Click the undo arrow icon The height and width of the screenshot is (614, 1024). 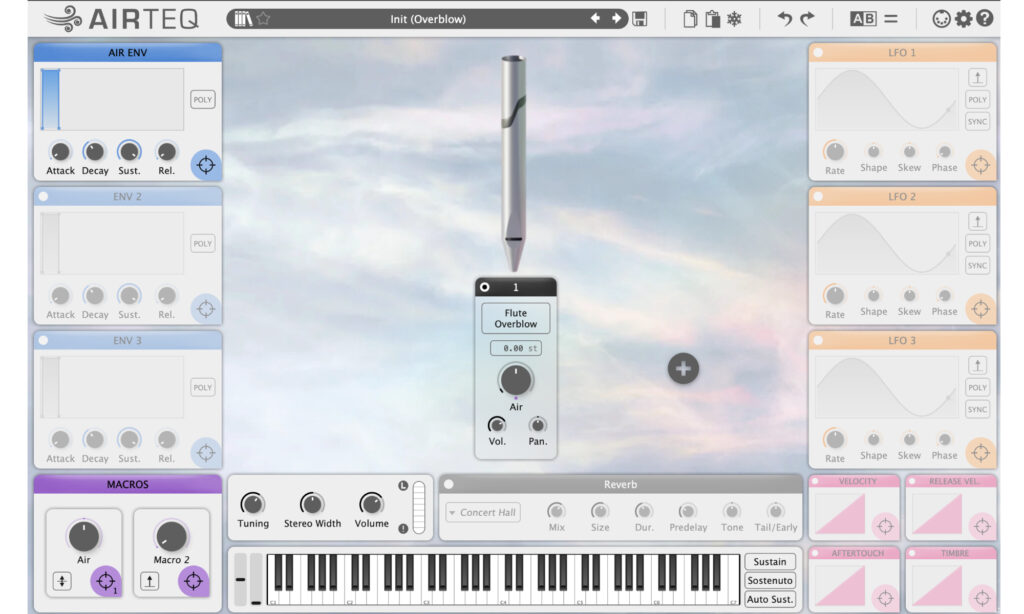[784, 19]
